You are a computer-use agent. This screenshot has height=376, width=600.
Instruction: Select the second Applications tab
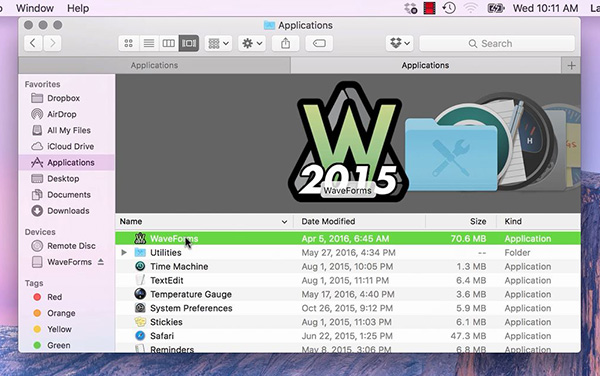426,65
